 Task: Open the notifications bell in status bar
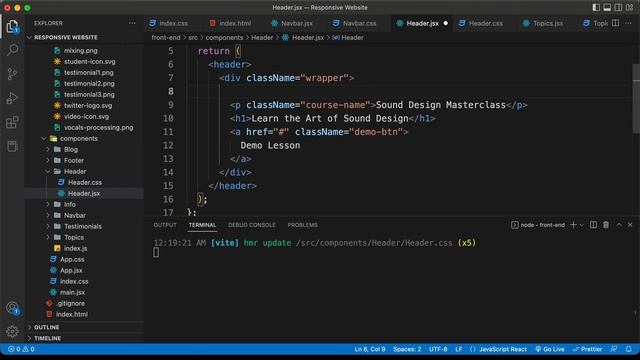pyautogui.click(x=629, y=349)
